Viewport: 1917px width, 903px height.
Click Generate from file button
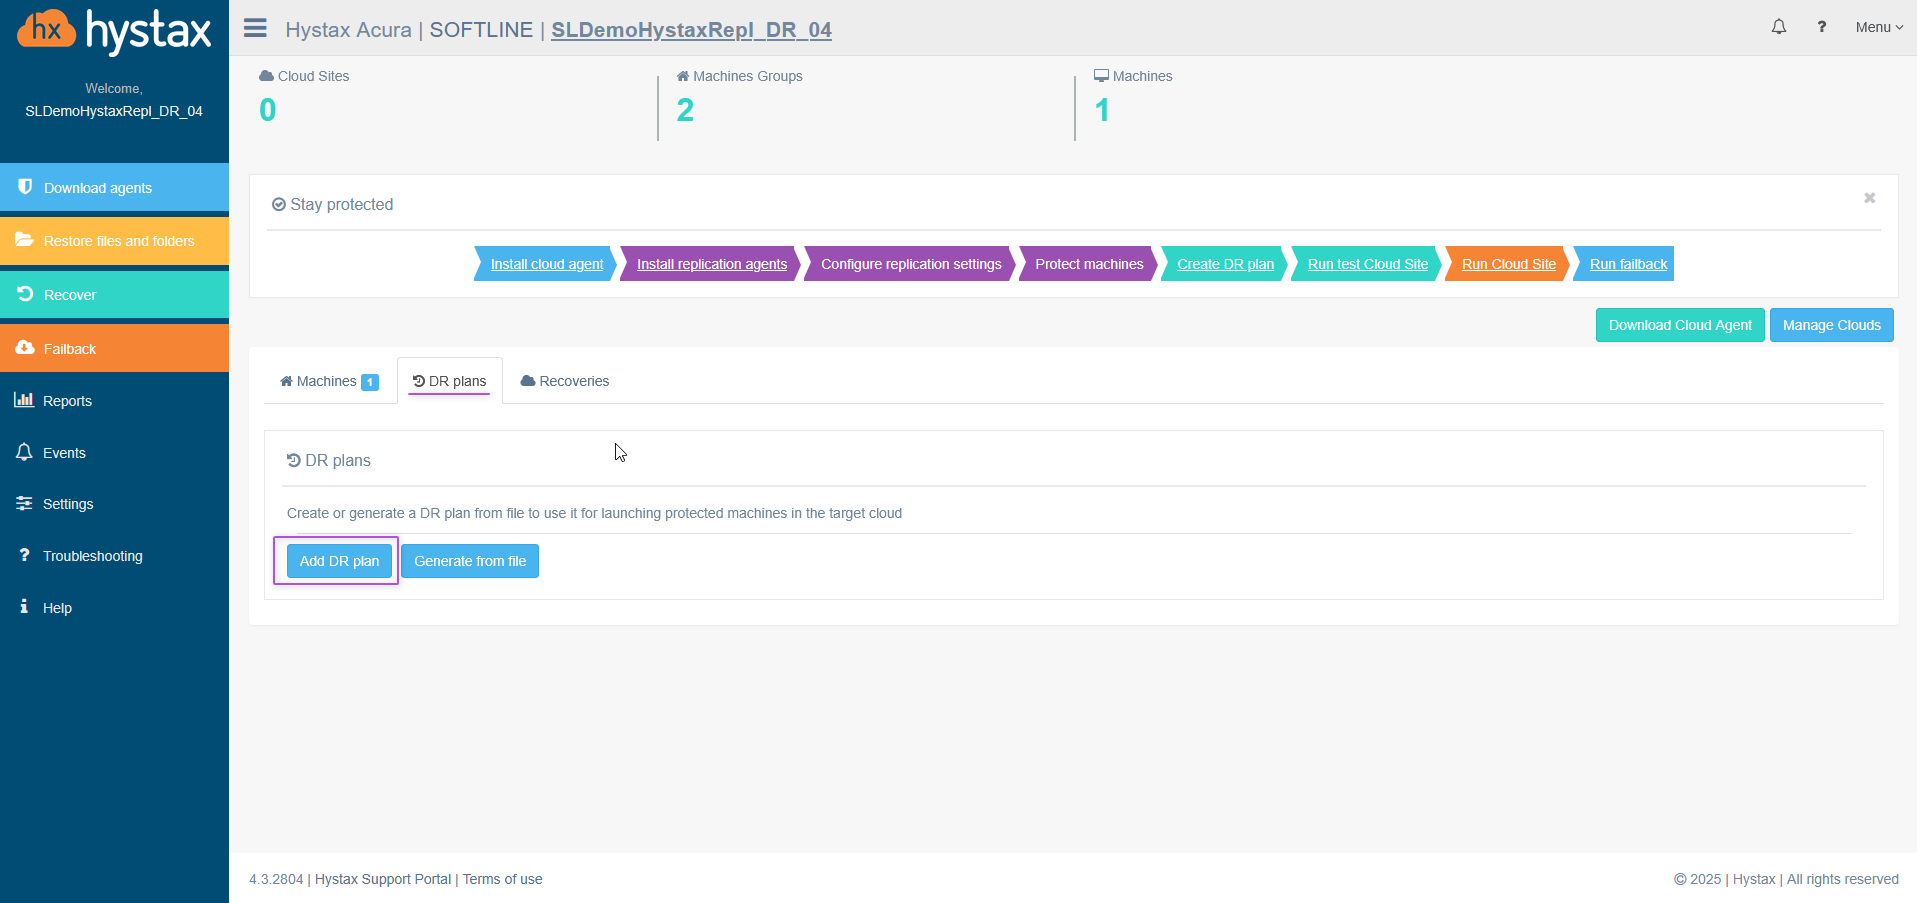click(470, 561)
